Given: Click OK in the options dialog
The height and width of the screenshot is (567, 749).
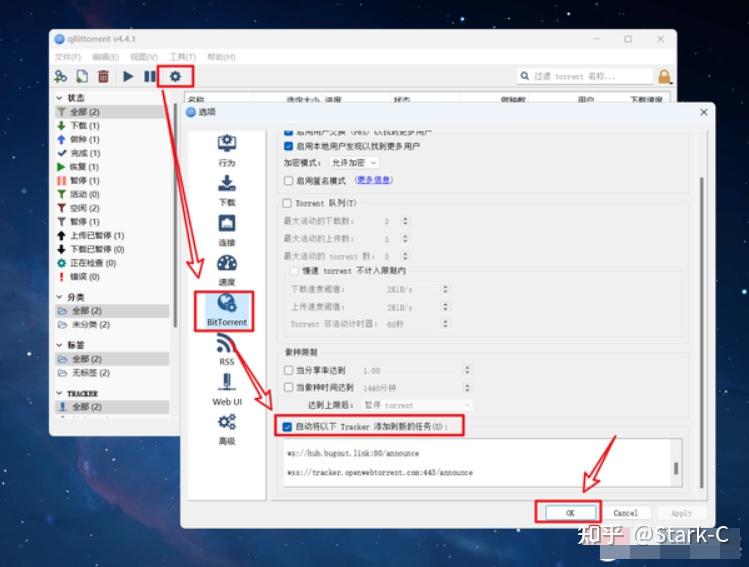Looking at the screenshot, I should [569, 513].
